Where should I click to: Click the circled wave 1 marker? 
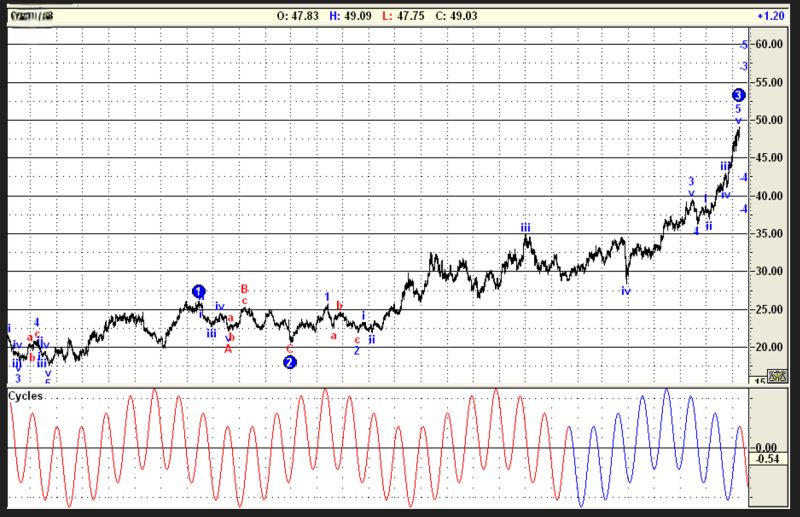coord(198,291)
